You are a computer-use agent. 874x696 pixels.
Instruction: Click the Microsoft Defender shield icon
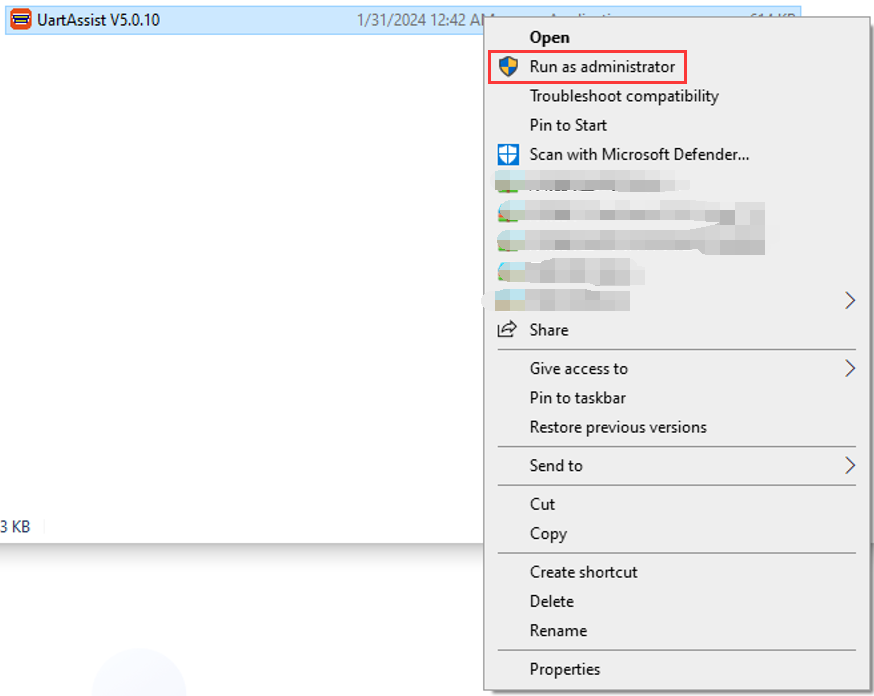tap(508, 154)
